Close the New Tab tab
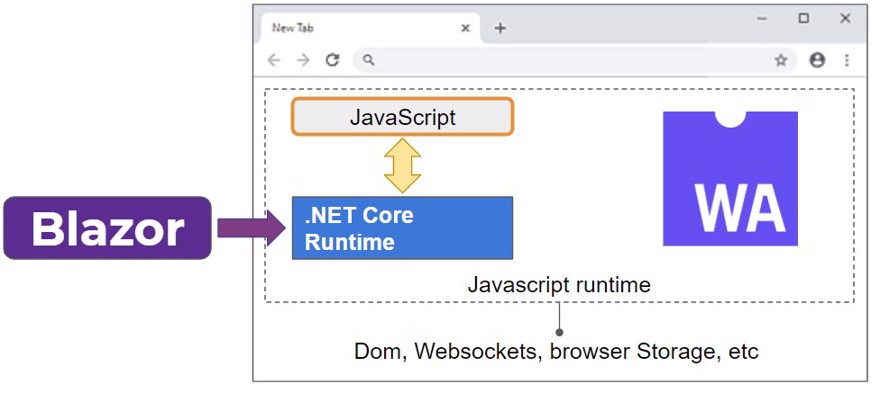This screenshot has height=393, width=880. tap(465, 28)
